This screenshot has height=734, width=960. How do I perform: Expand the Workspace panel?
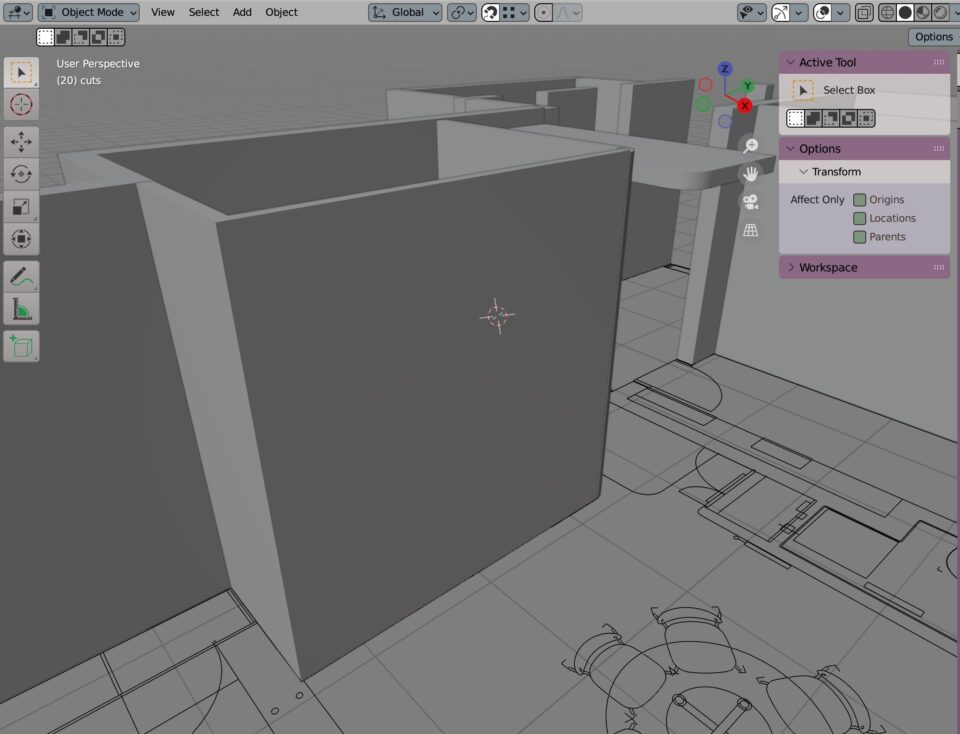click(828, 268)
